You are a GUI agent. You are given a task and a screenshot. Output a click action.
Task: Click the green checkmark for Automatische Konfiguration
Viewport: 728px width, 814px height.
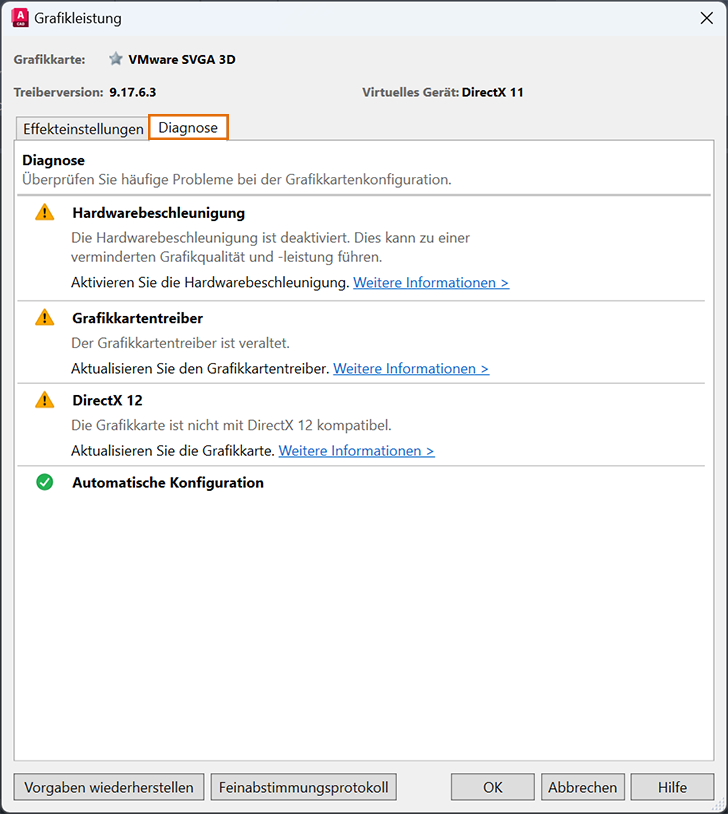pos(45,482)
